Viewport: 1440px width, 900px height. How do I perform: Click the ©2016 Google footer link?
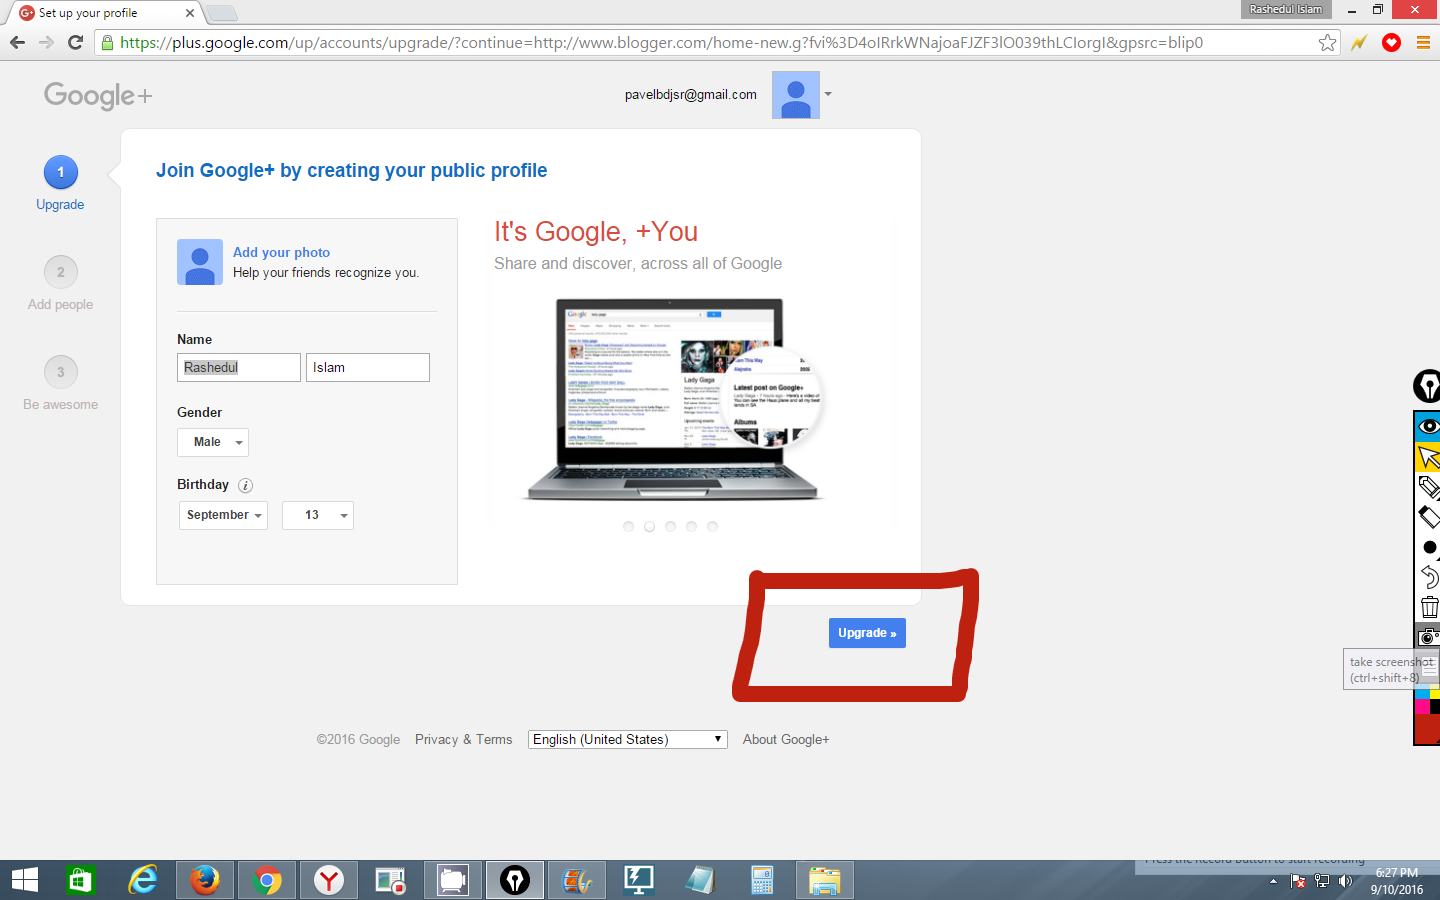coord(358,740)
